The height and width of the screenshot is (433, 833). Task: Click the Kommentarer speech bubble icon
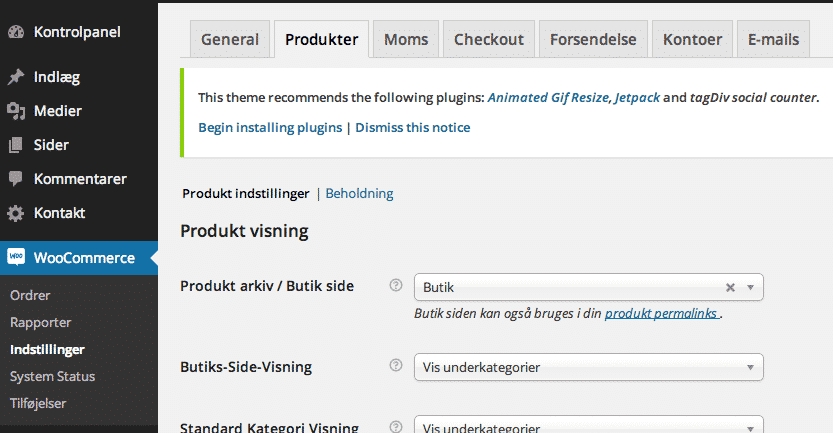[16, 179]
